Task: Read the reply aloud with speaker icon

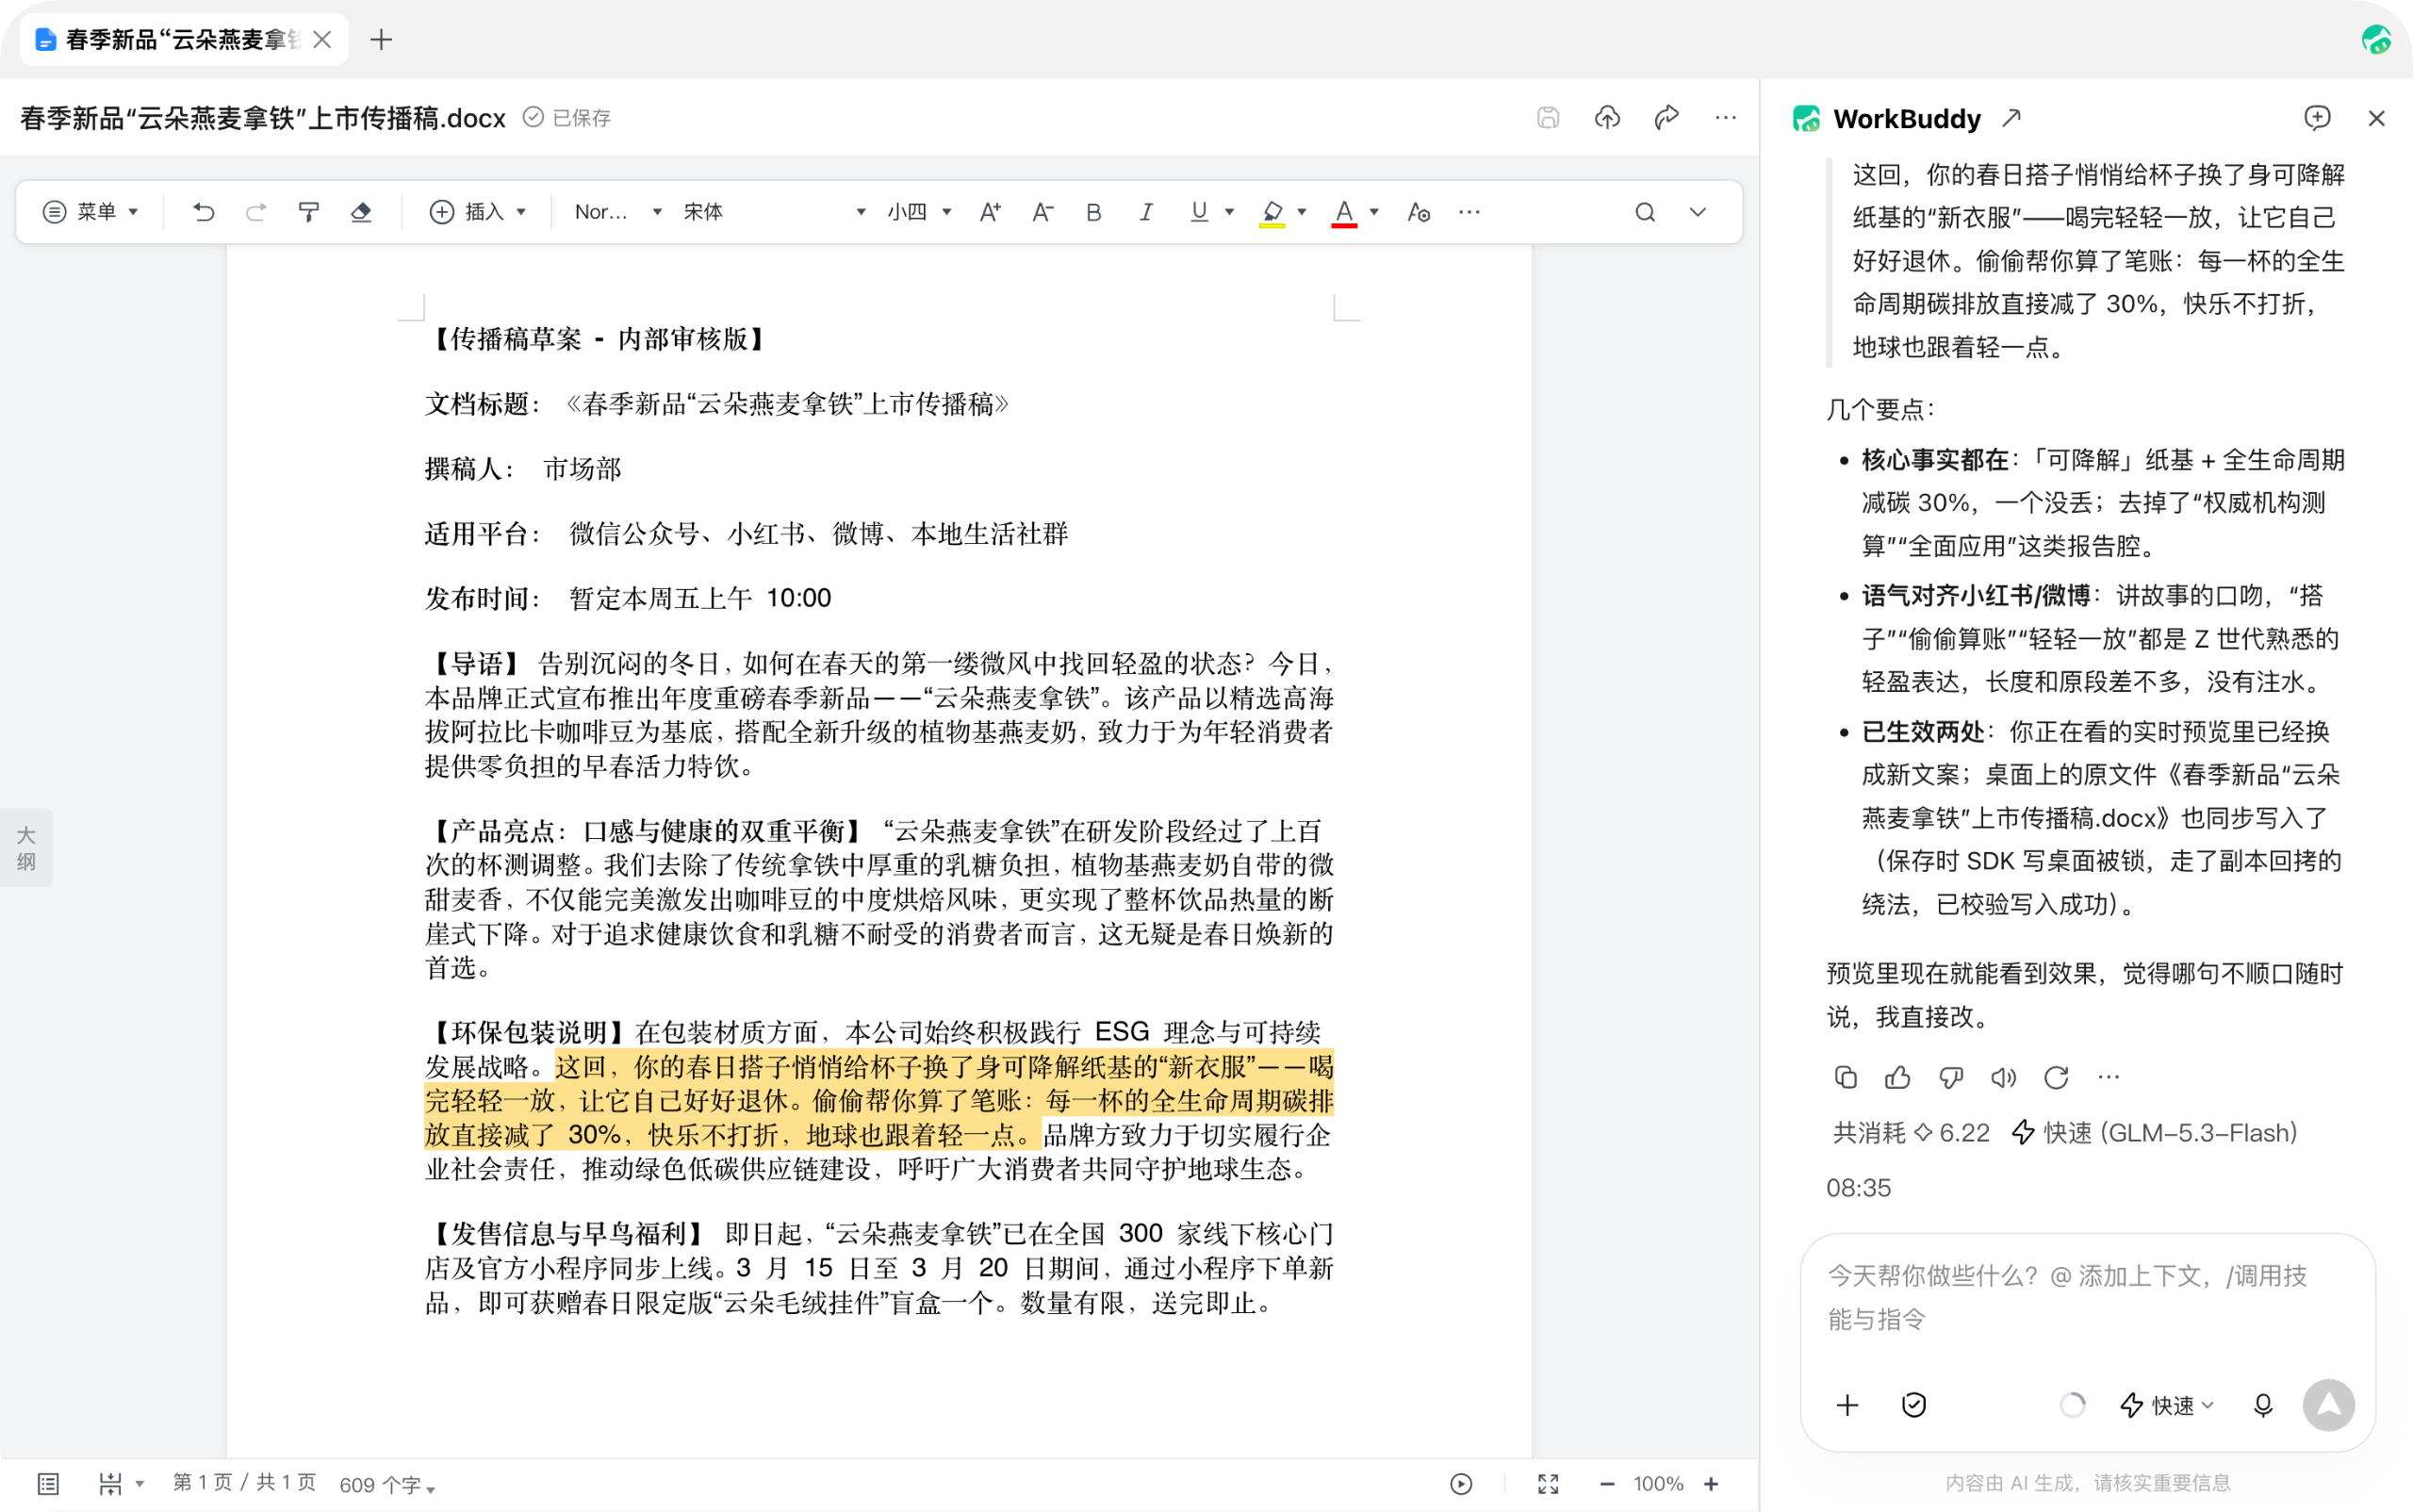Action: 2003,1077
